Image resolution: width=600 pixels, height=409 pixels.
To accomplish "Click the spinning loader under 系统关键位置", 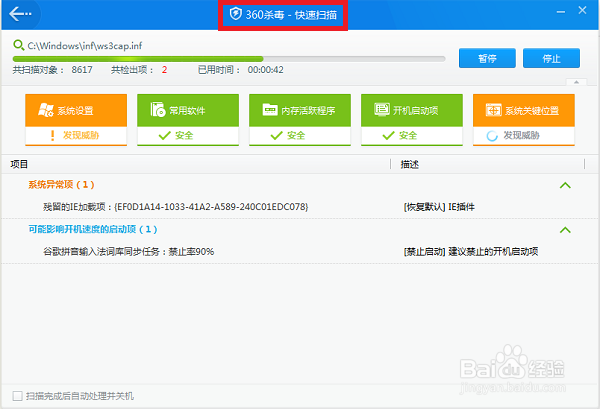I will click(492, 135).
